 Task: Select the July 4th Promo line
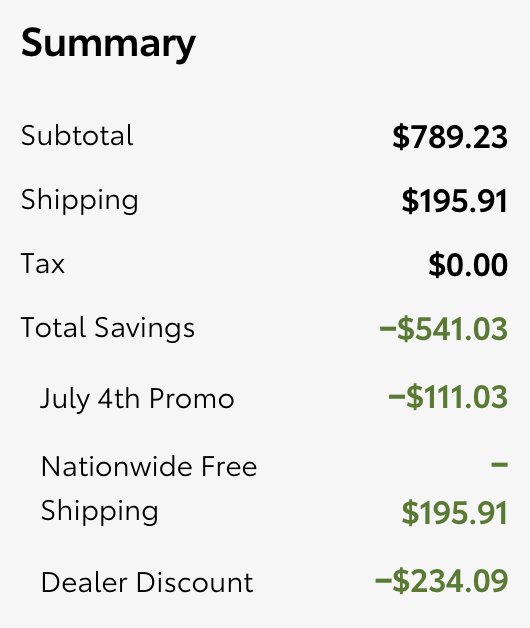coord(137,399)
